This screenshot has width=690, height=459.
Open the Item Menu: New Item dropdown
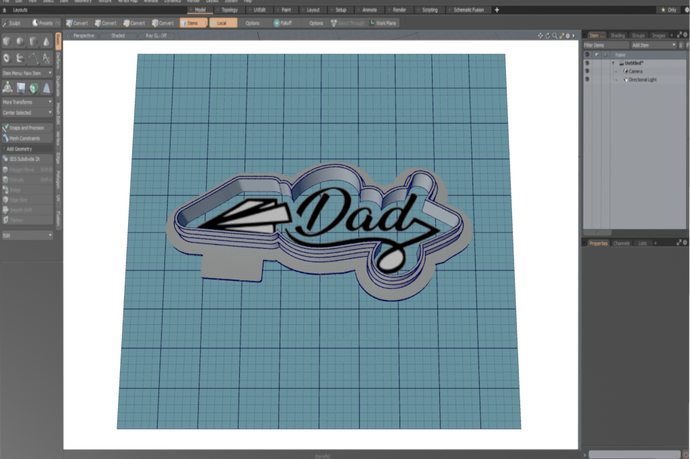click(27, 72)
